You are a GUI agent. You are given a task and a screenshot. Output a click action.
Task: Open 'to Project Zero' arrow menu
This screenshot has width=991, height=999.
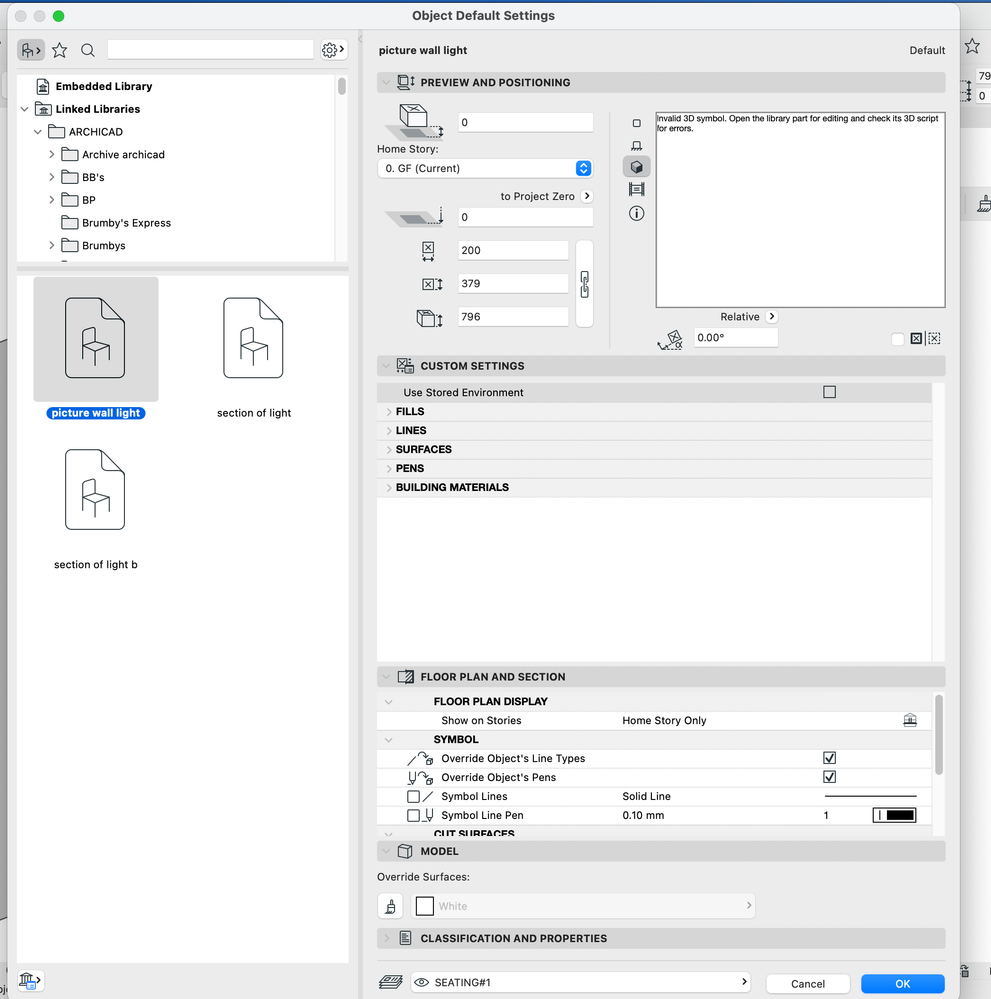click(587, 196)
